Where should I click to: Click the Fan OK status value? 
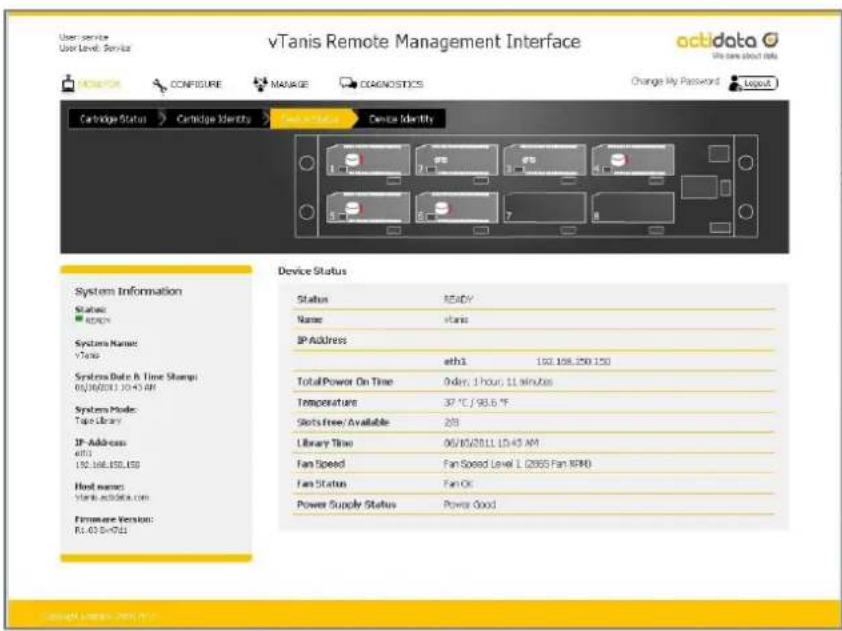[458, 484]
